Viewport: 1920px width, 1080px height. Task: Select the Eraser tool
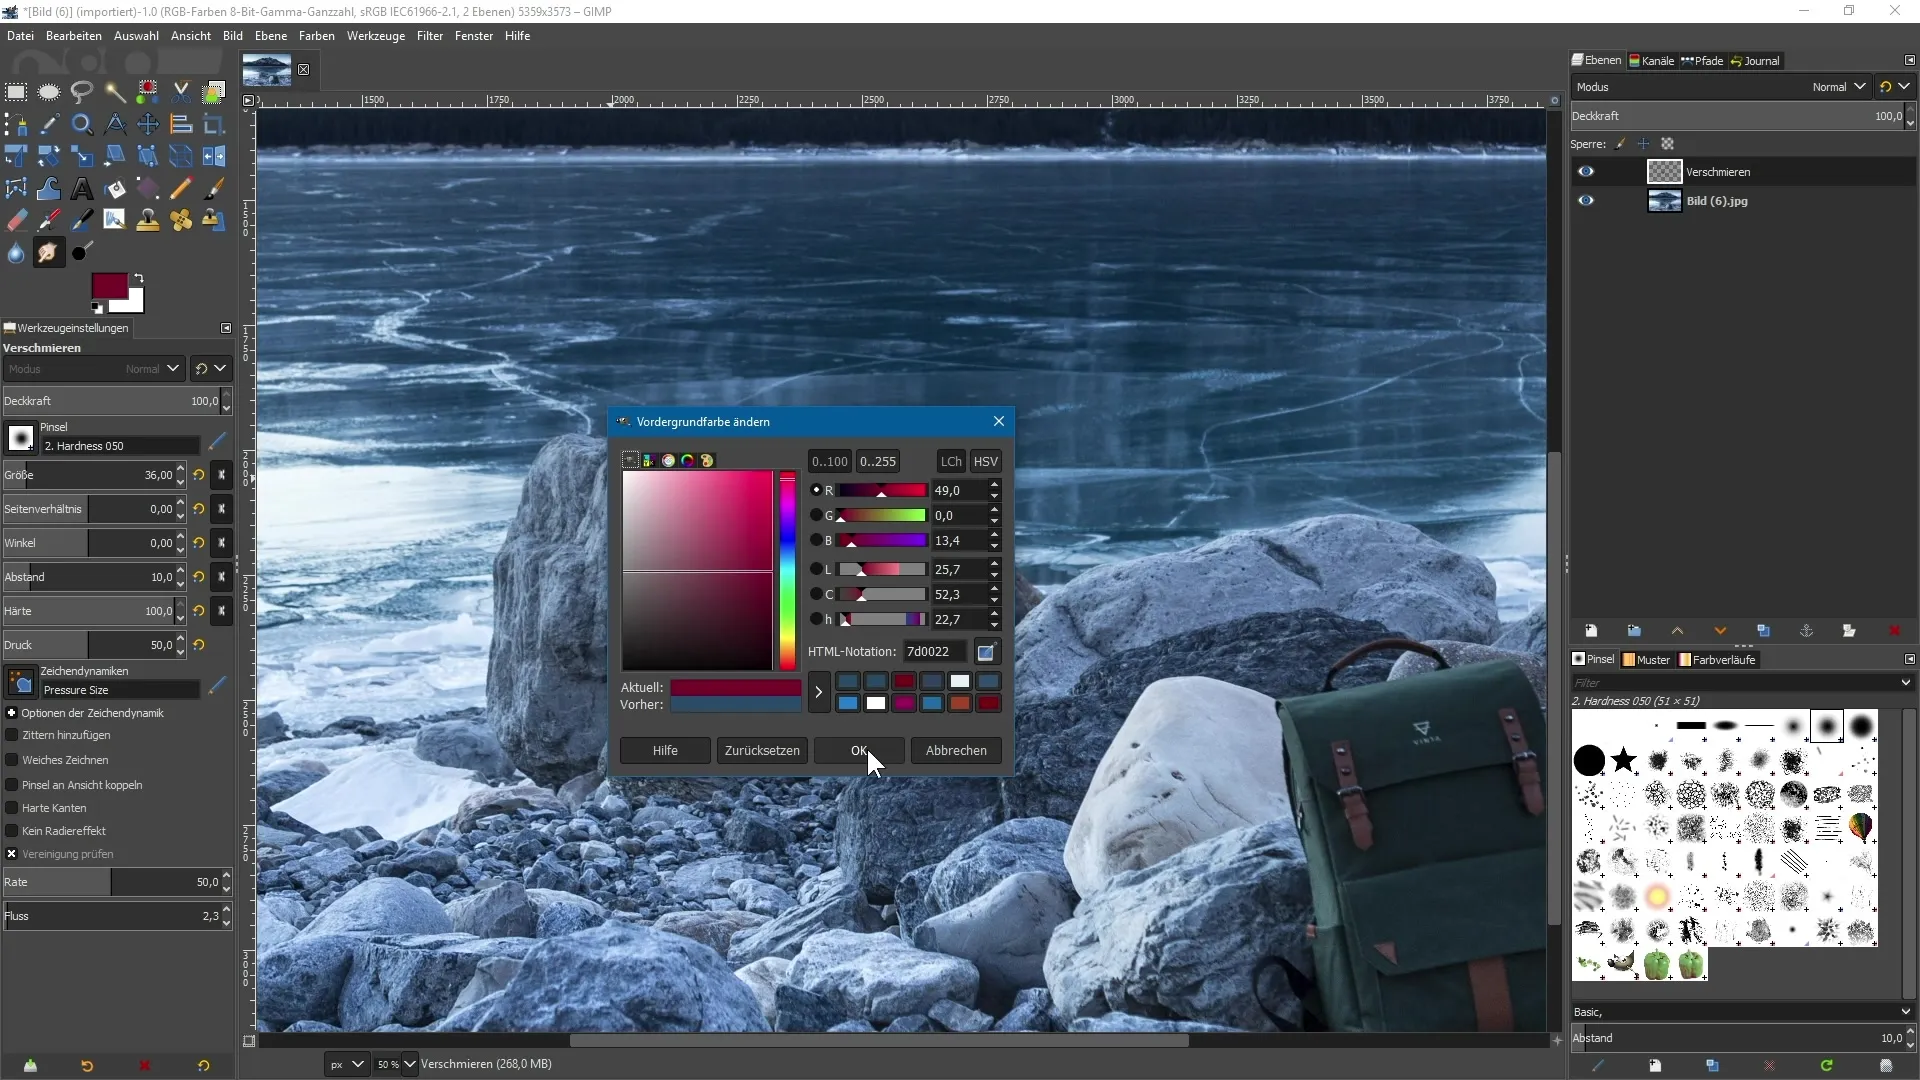[16, 221]
